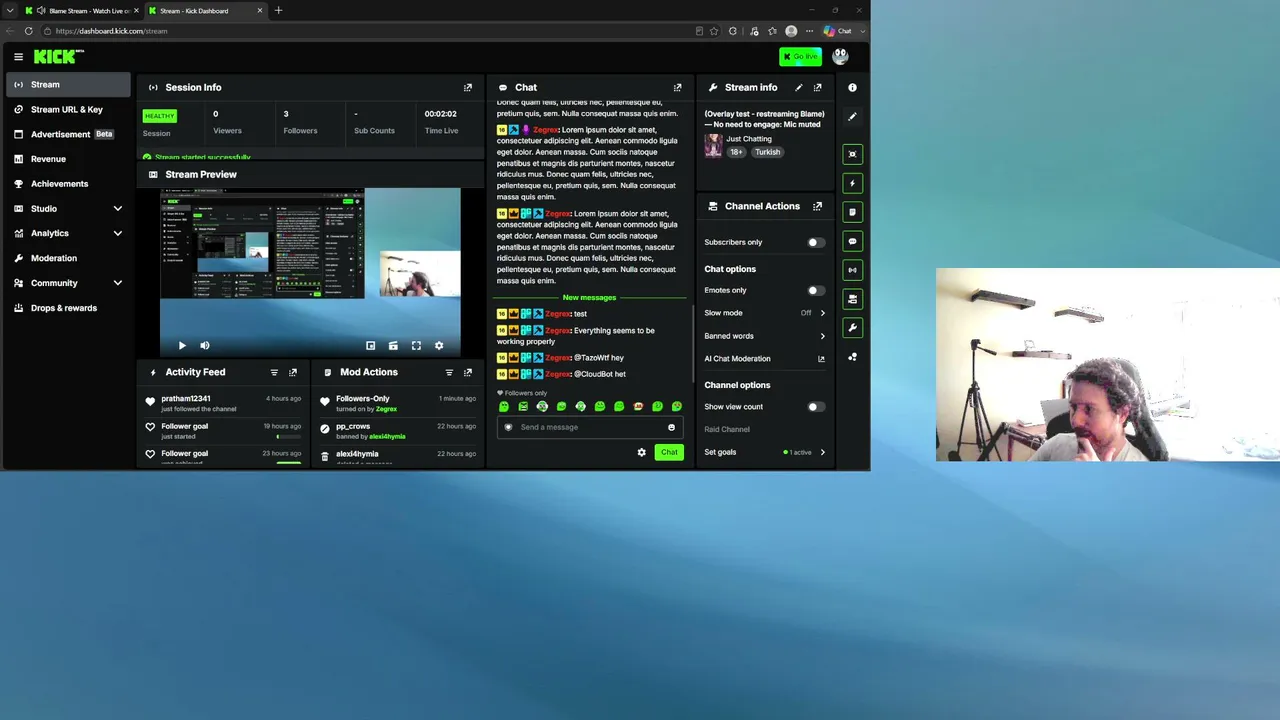
Task: Toggle the note widget in right sidebar
Action: click(852, 212)
